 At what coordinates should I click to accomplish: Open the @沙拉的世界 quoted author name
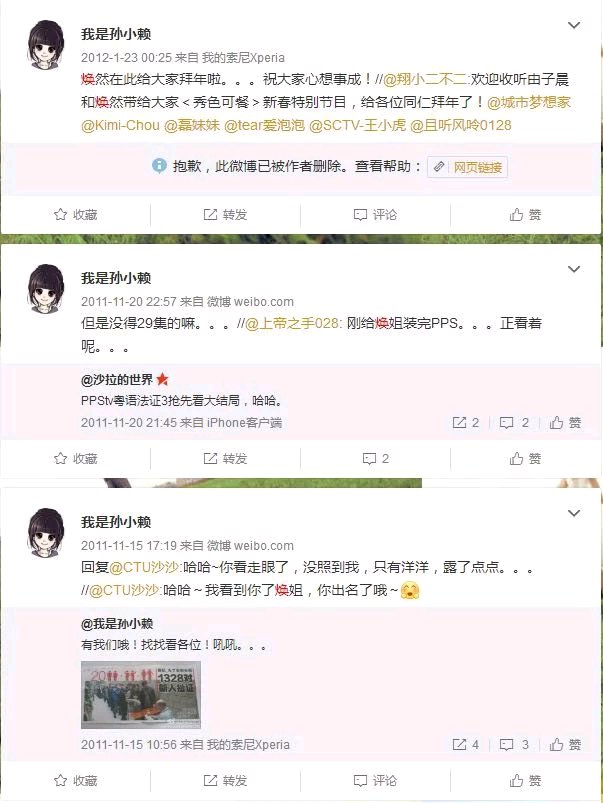[x=117, y=379]
